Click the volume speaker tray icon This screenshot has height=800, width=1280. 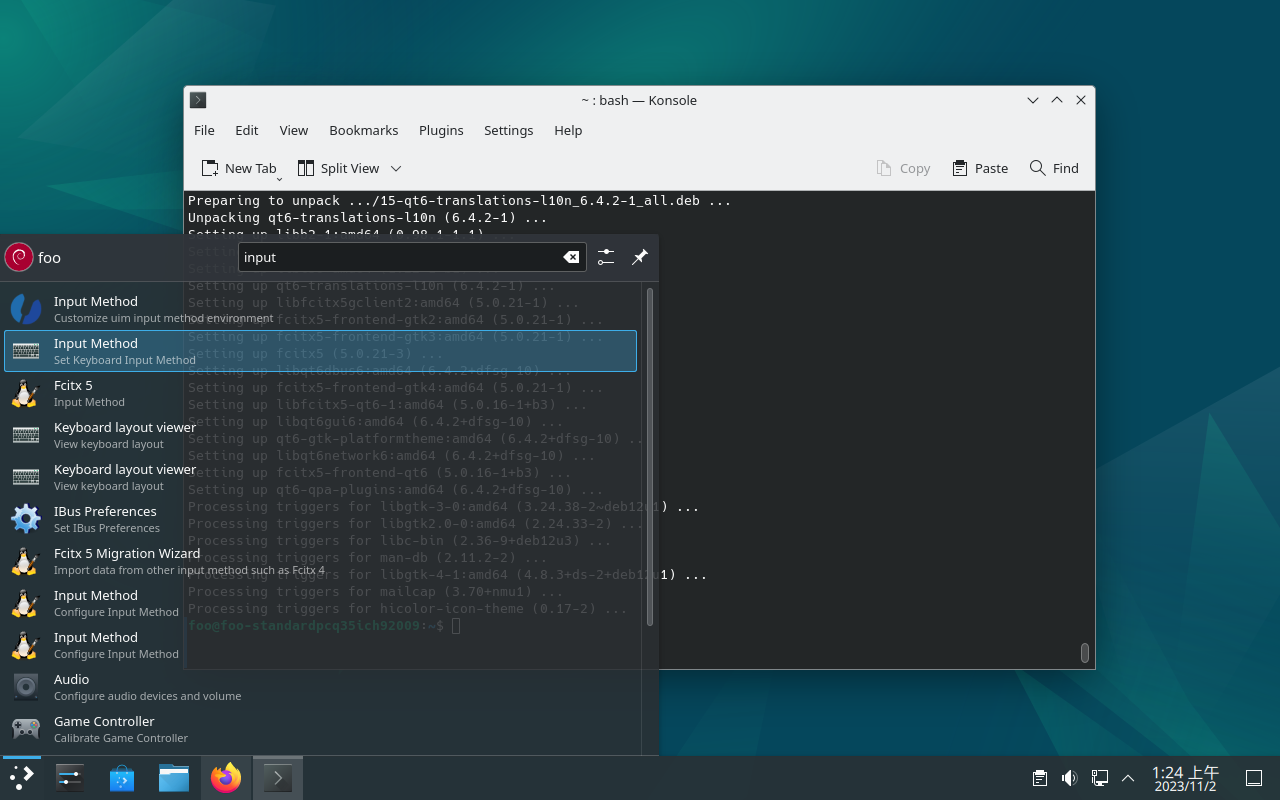coord(1069,778)
